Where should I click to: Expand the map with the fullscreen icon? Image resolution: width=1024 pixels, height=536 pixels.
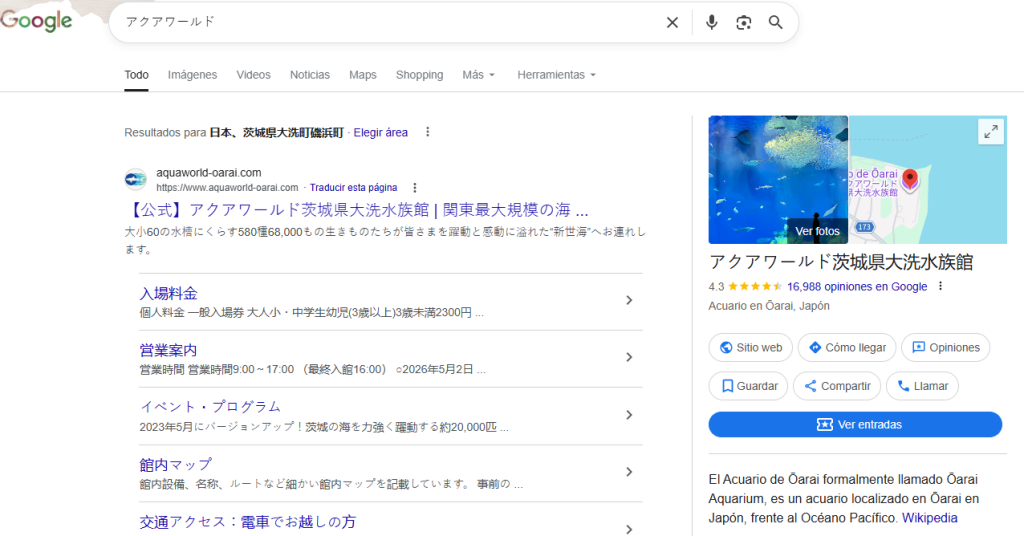tap(990, 132)
